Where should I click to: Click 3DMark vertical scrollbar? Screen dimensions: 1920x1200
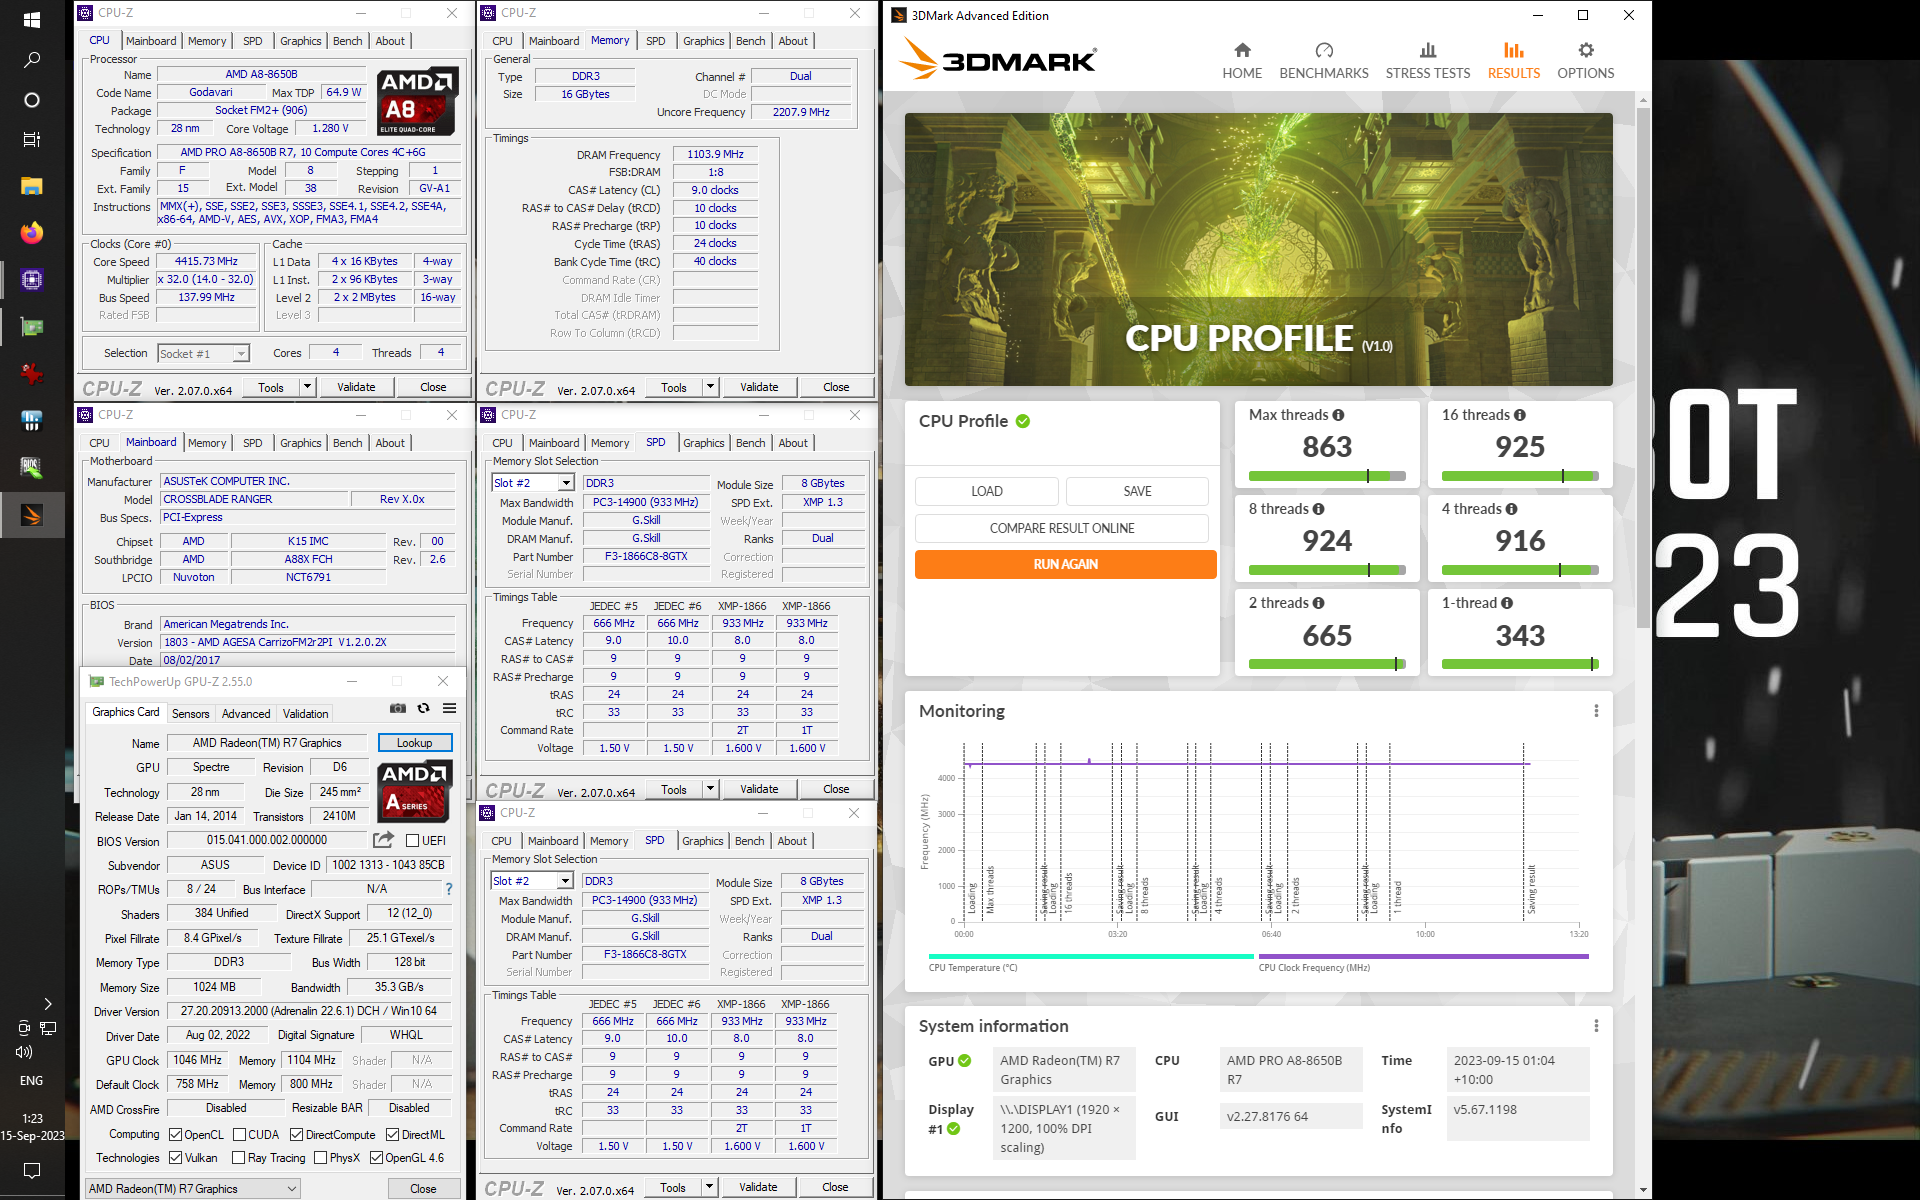tap(1643, 367)
